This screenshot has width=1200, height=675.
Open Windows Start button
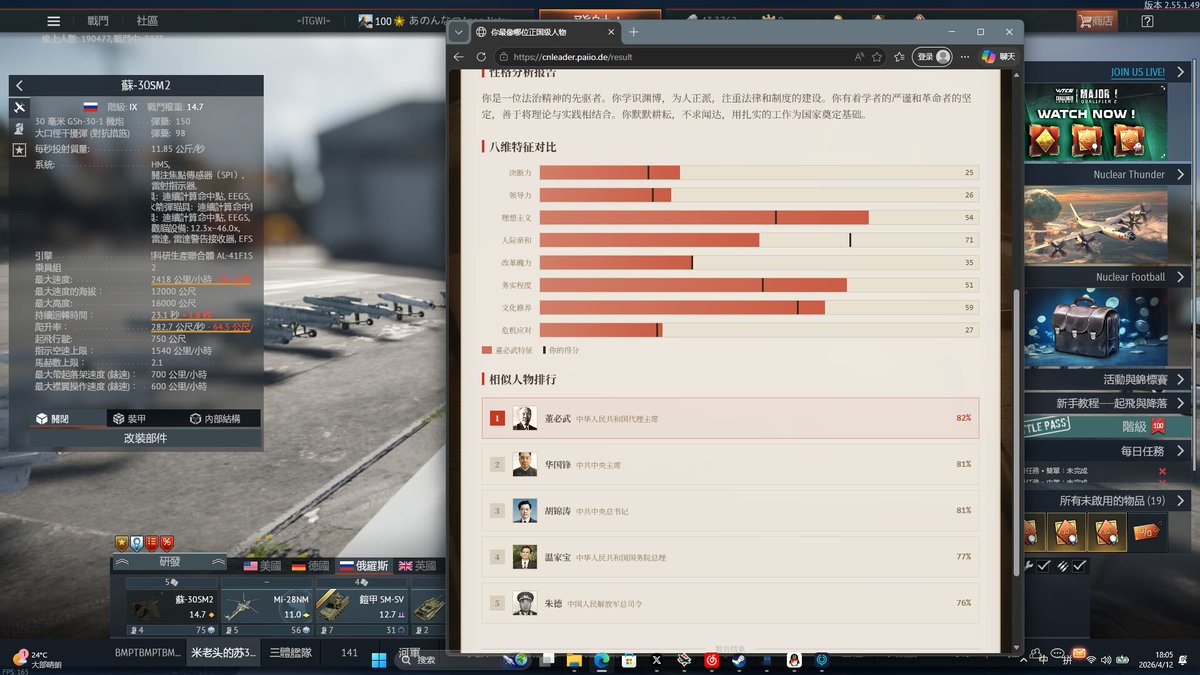379,660
